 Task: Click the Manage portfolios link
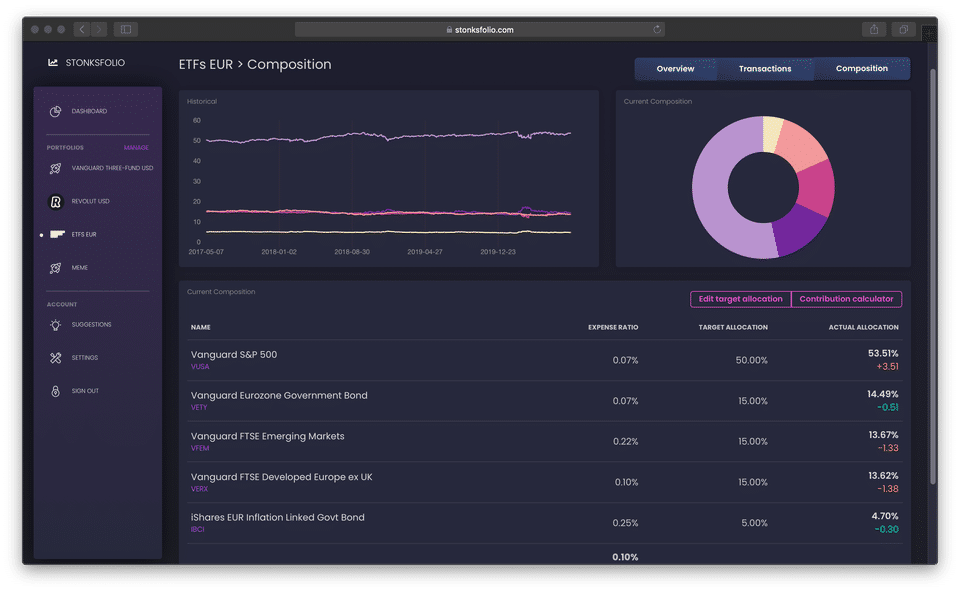136,147
